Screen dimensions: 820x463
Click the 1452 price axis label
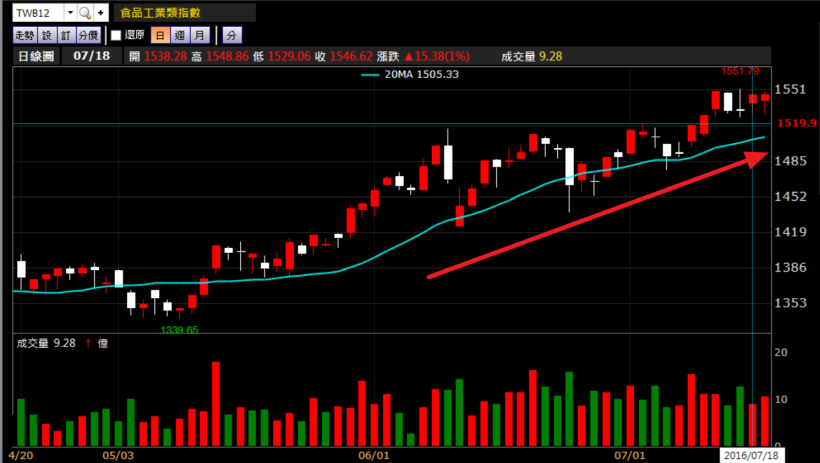[790, 196]
